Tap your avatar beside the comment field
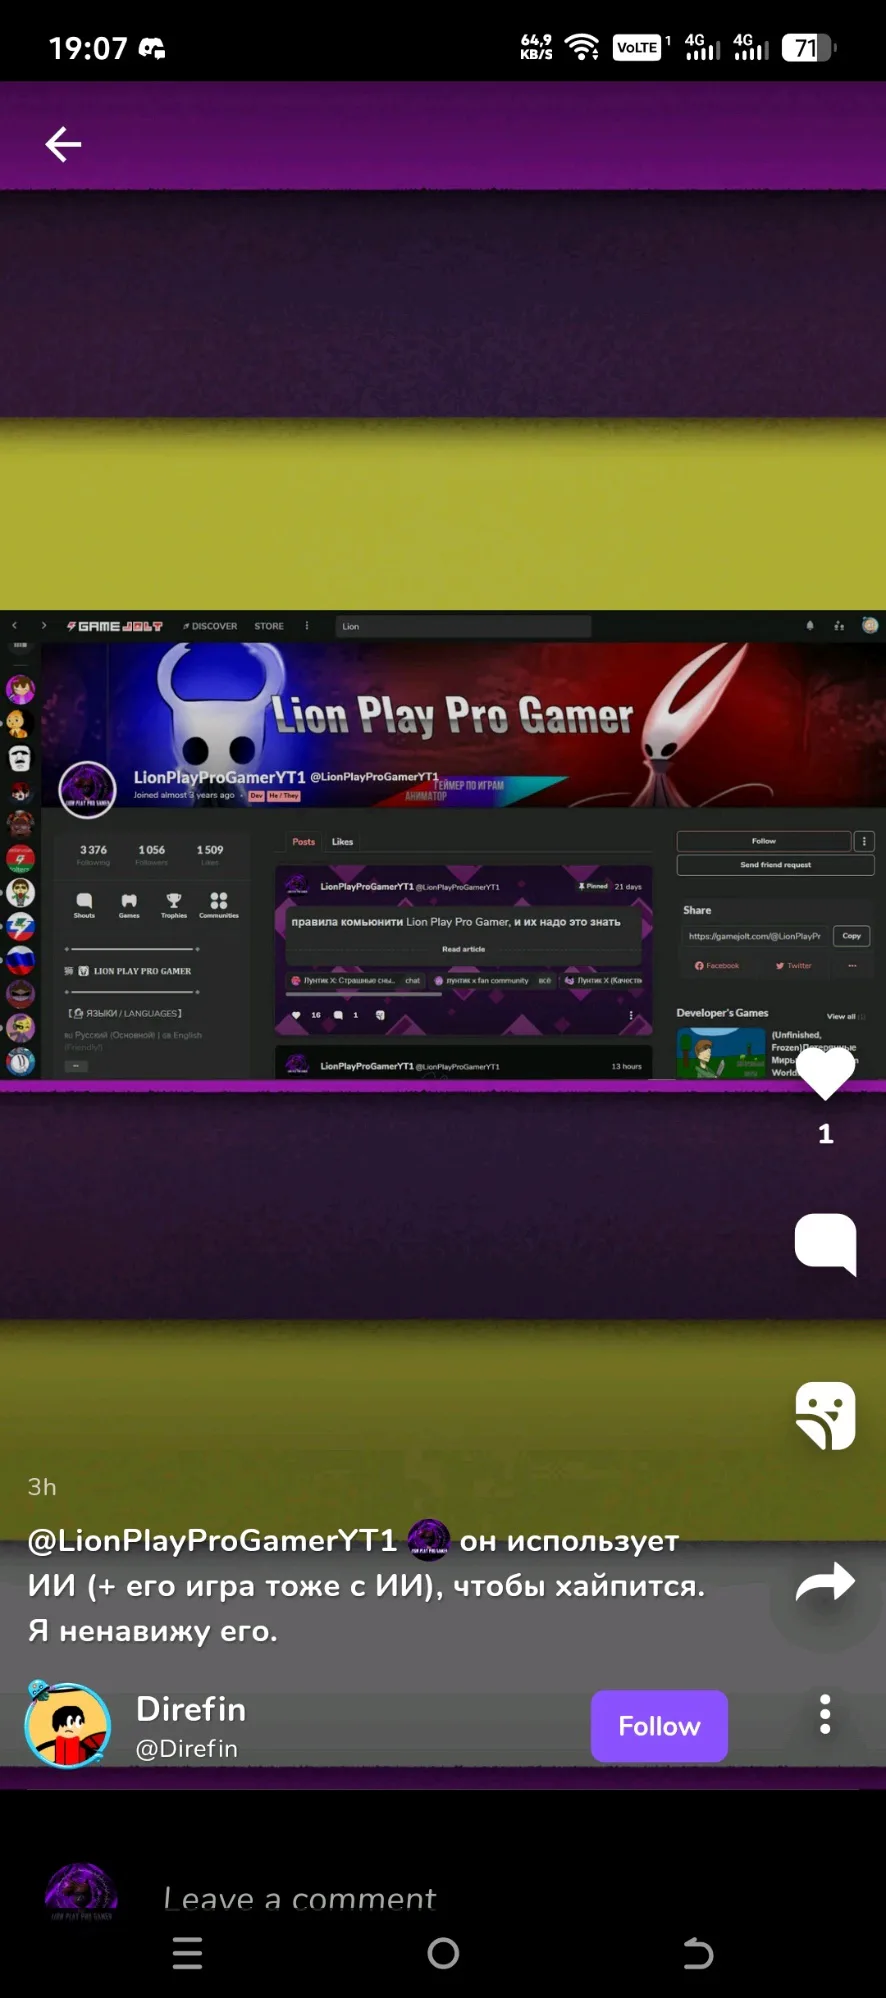The width and height of the screenshot is (886, 1998). pyautogui.click(x=81, y=1890)
